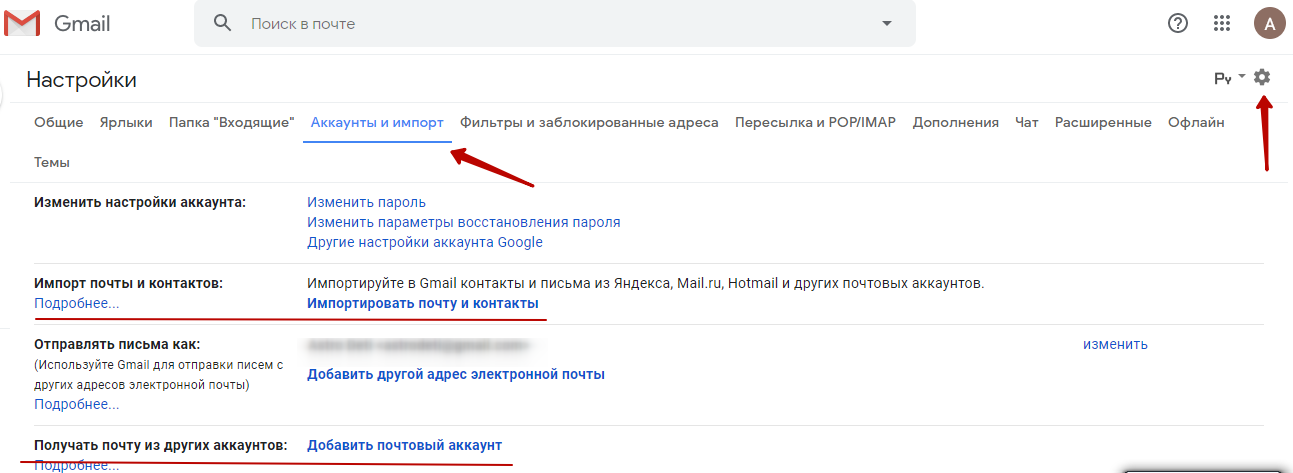The image size is (1293, 473).
Task: Click Импортировать почту и контакты
Action: pyautogui.click(x=423, y=303)
